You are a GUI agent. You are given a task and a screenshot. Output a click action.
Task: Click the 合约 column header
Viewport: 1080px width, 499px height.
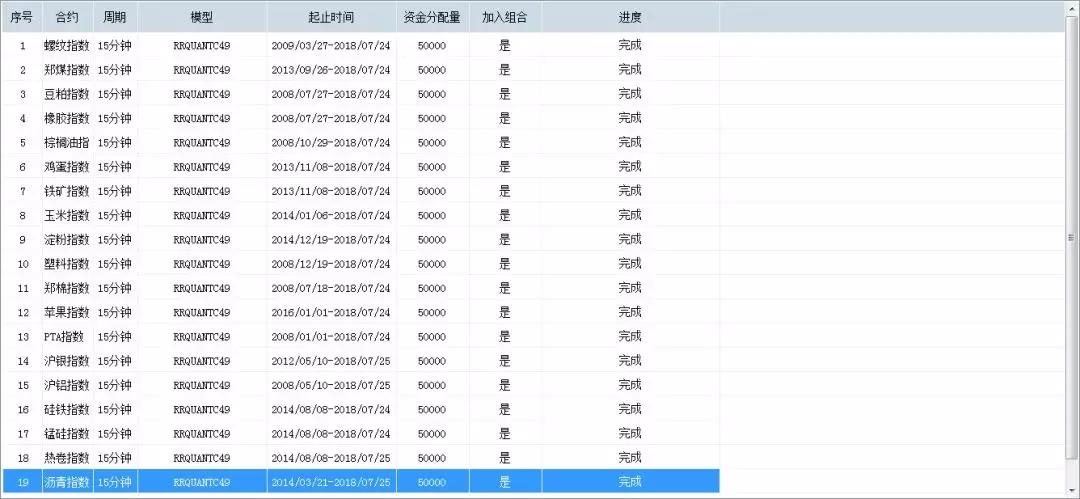pos(68,17)
